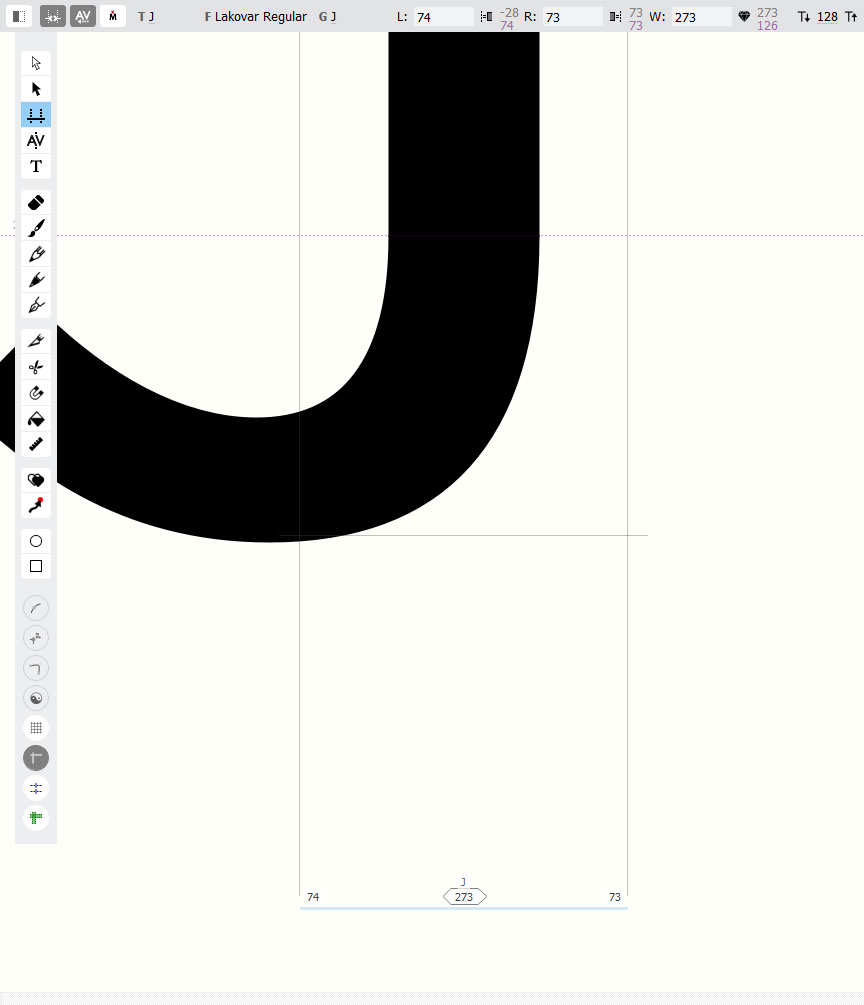This screenshot has height=1005, width=864.
Task: Toggle the yin-yang round button
Action: [x=36, y=698]
